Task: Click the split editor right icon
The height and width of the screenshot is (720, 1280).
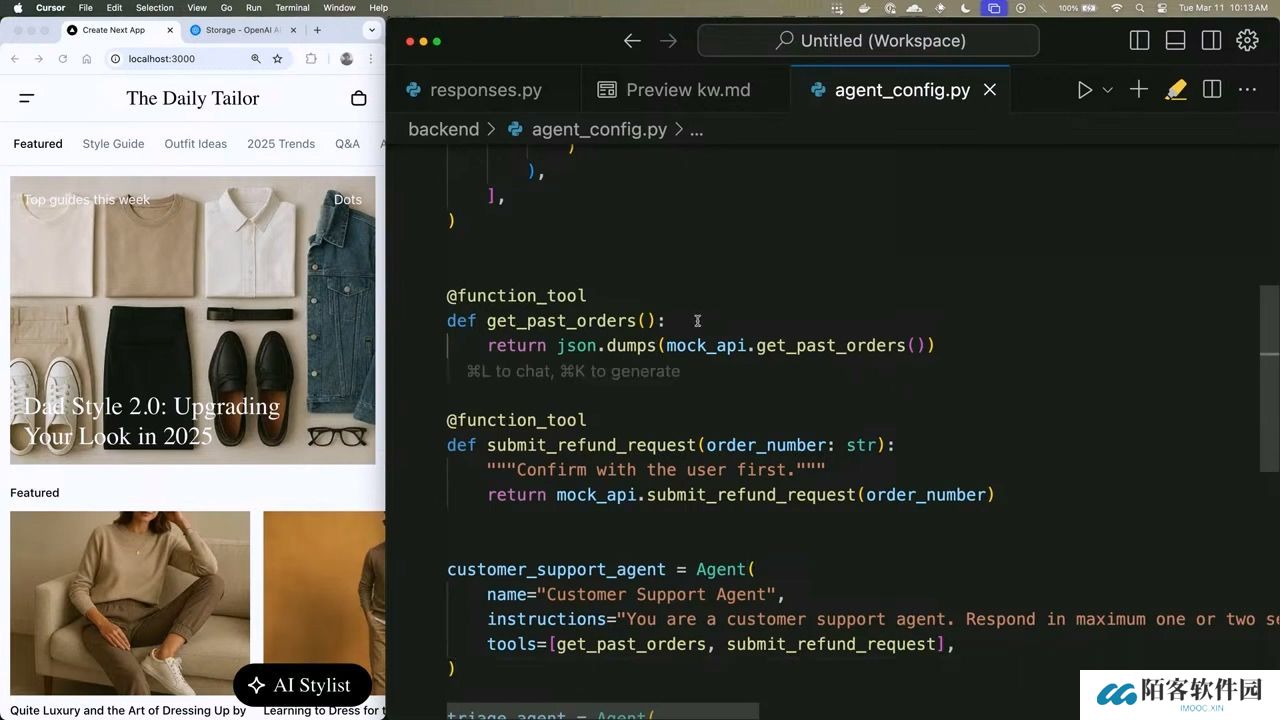Action: coord(1212,90)
